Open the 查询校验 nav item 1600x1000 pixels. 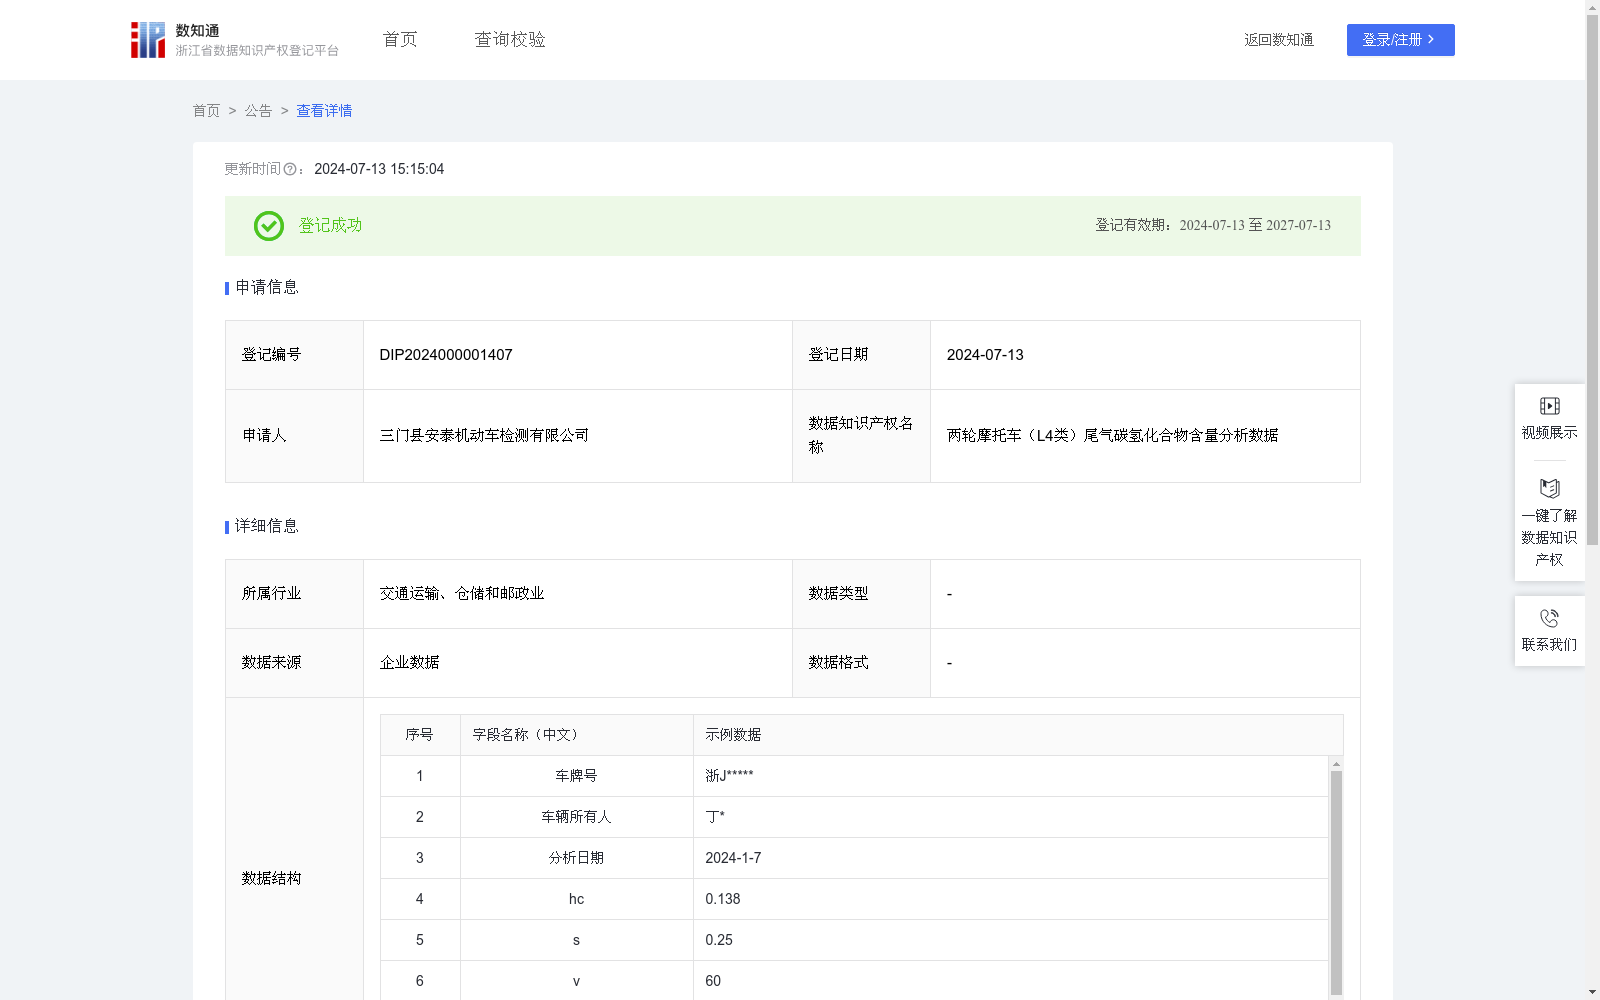point(510,40)
